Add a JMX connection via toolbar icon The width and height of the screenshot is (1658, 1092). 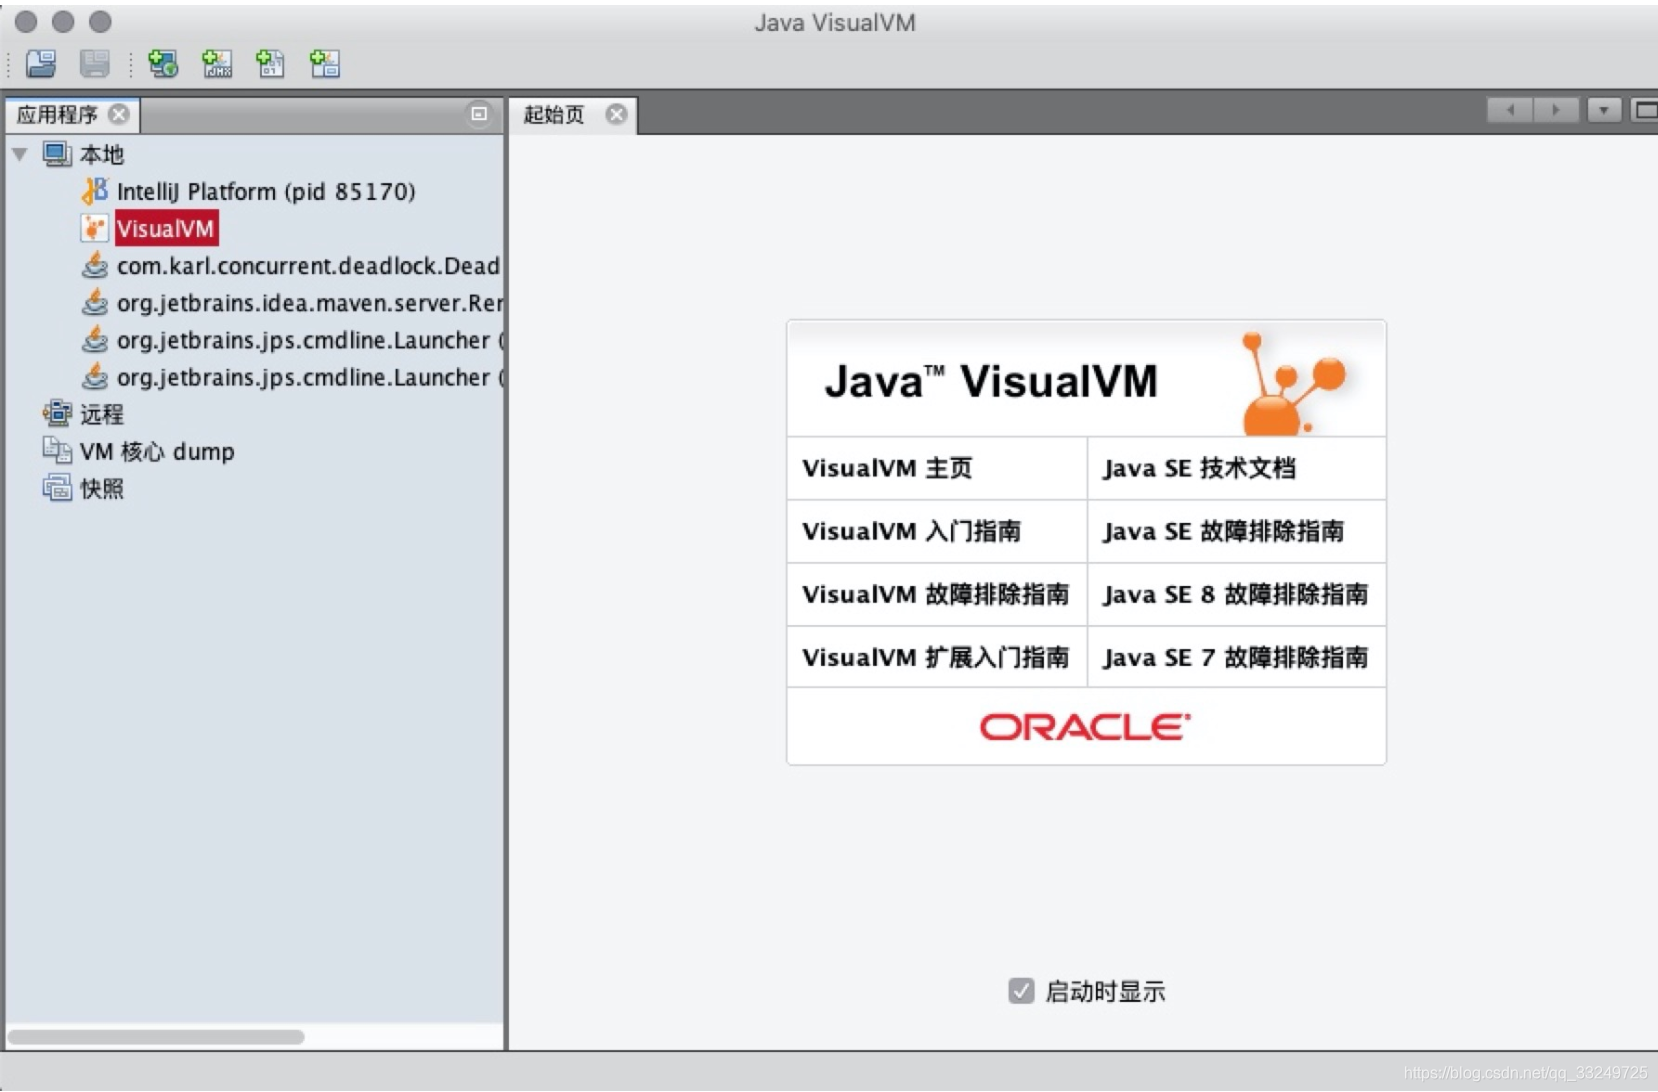pos(217,64)
